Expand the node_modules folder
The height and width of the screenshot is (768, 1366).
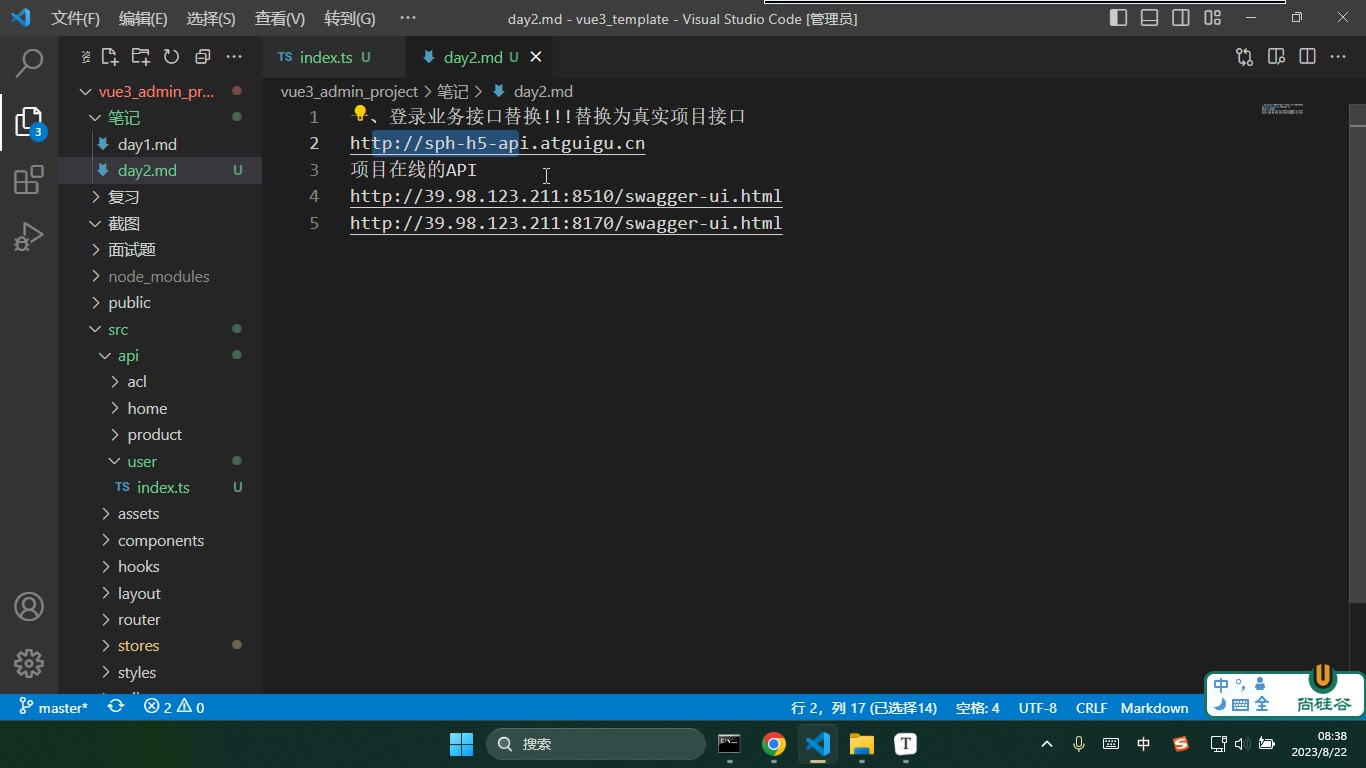click(160, 276)
